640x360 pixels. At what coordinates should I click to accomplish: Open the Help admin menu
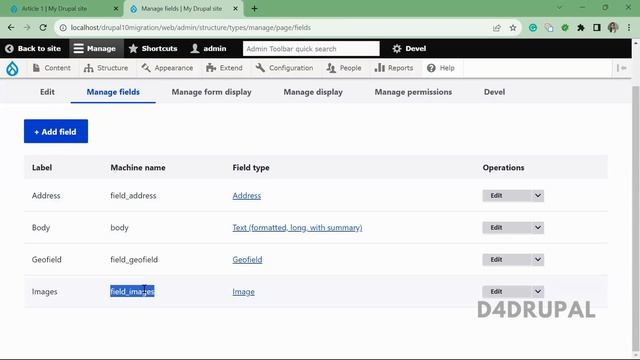tap(441, 68)
